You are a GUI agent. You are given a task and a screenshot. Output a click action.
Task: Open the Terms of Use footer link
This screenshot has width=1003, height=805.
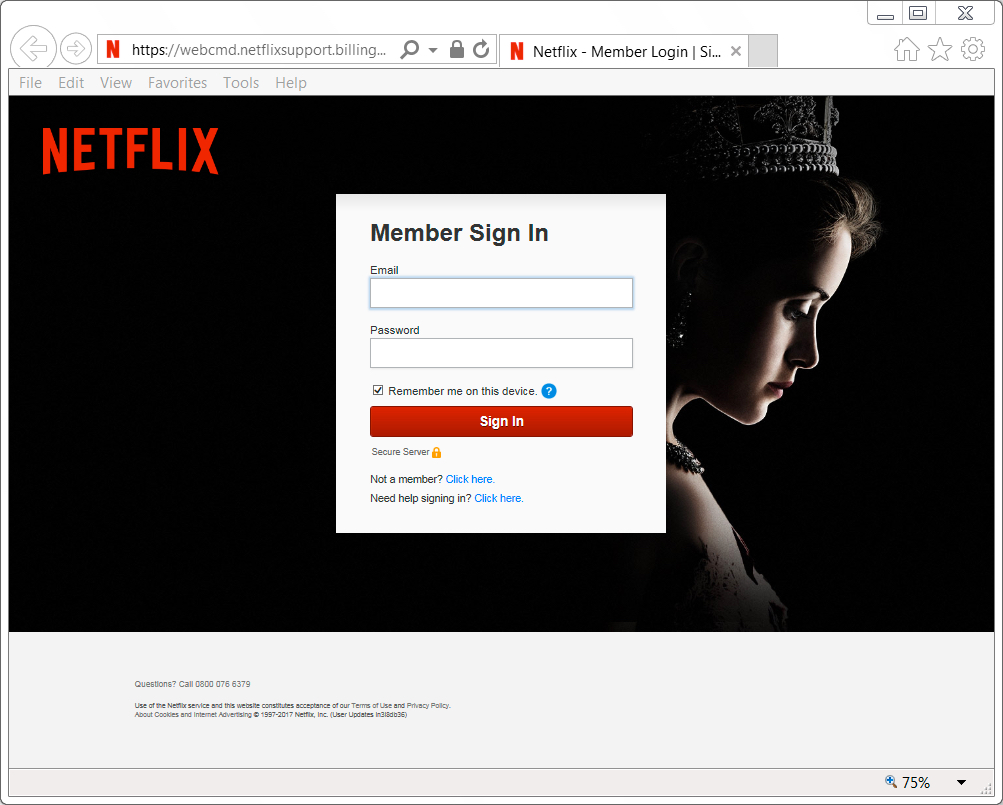point(372,706)
